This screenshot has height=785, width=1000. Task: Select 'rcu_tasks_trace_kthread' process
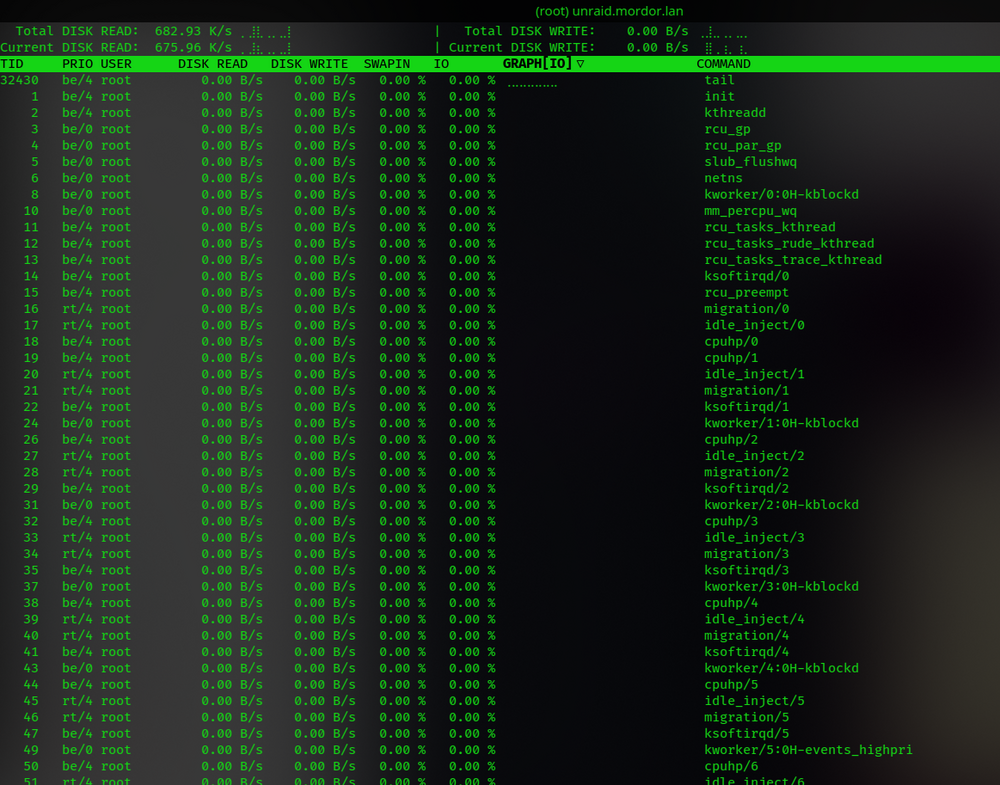coord(793,260)
